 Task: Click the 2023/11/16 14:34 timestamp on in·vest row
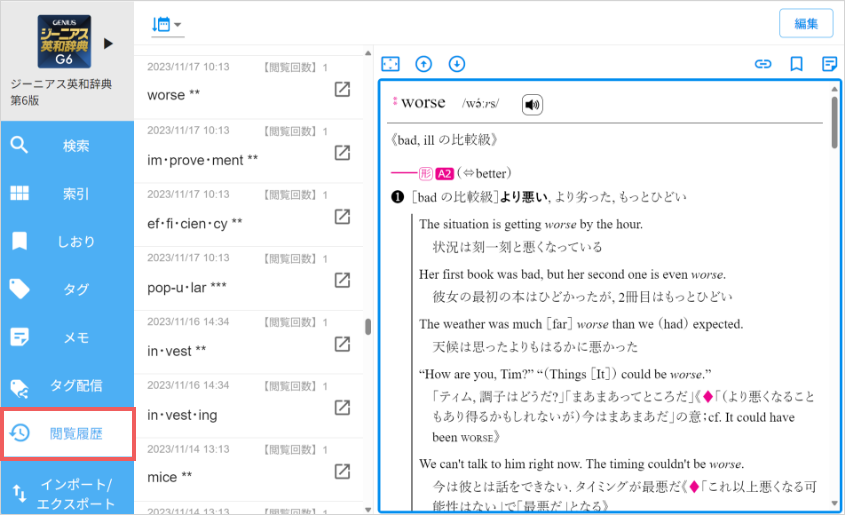188,322
